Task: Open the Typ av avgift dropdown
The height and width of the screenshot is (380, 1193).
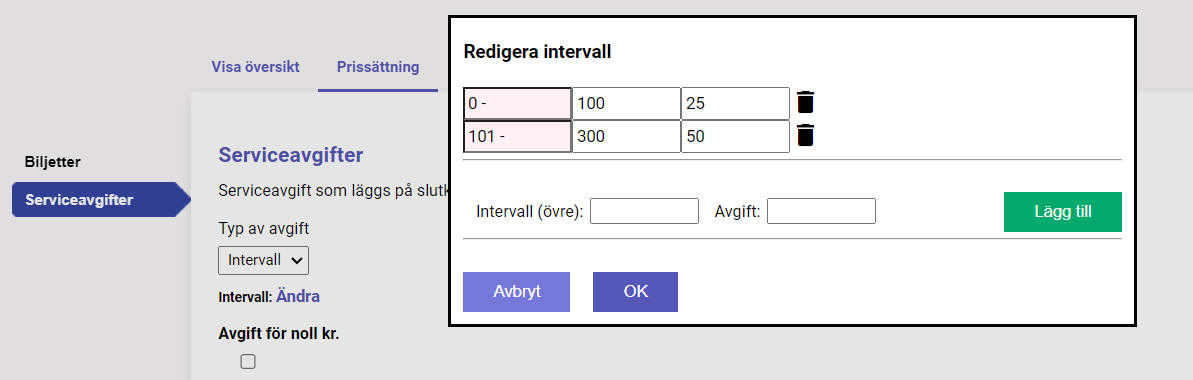Action: (263, 260)
